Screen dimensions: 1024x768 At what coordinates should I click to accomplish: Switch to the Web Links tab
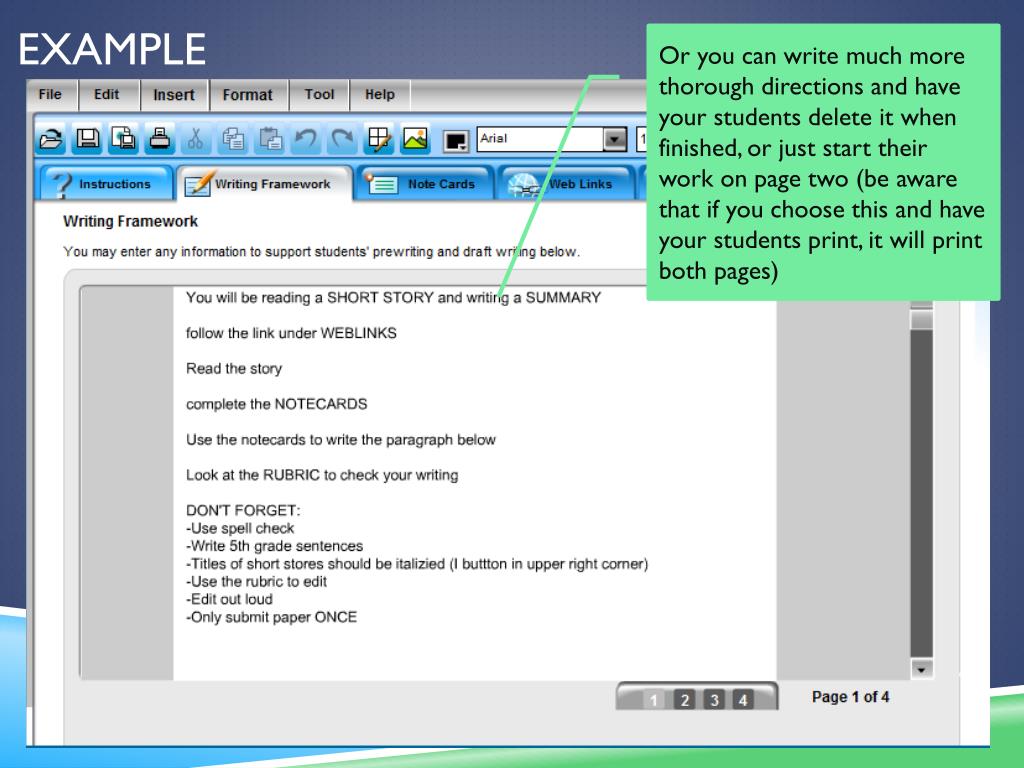566,184
